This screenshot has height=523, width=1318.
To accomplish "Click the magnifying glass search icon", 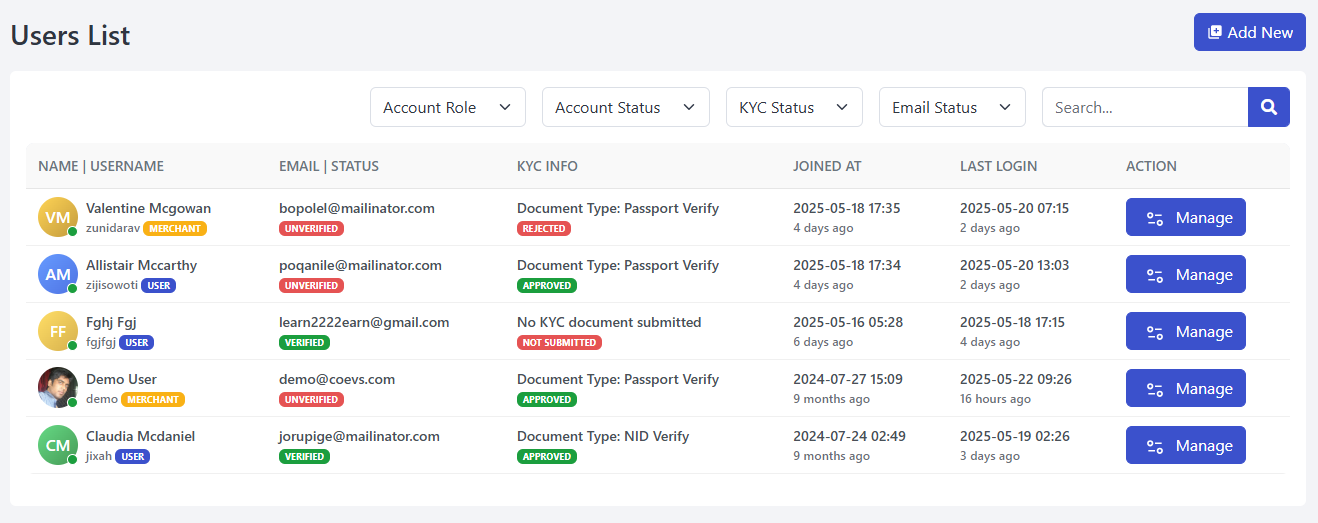I will point(1268,107).
